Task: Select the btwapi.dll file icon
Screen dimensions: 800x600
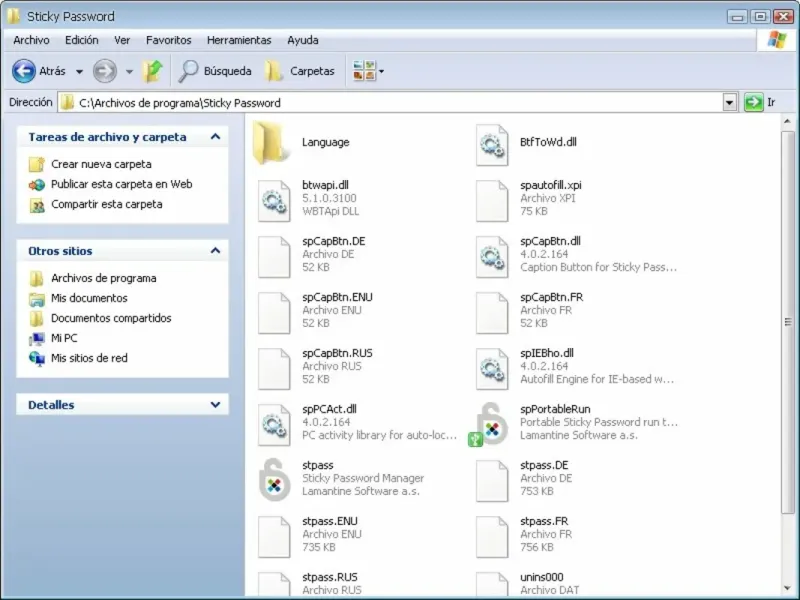Action: pos(274,201)
